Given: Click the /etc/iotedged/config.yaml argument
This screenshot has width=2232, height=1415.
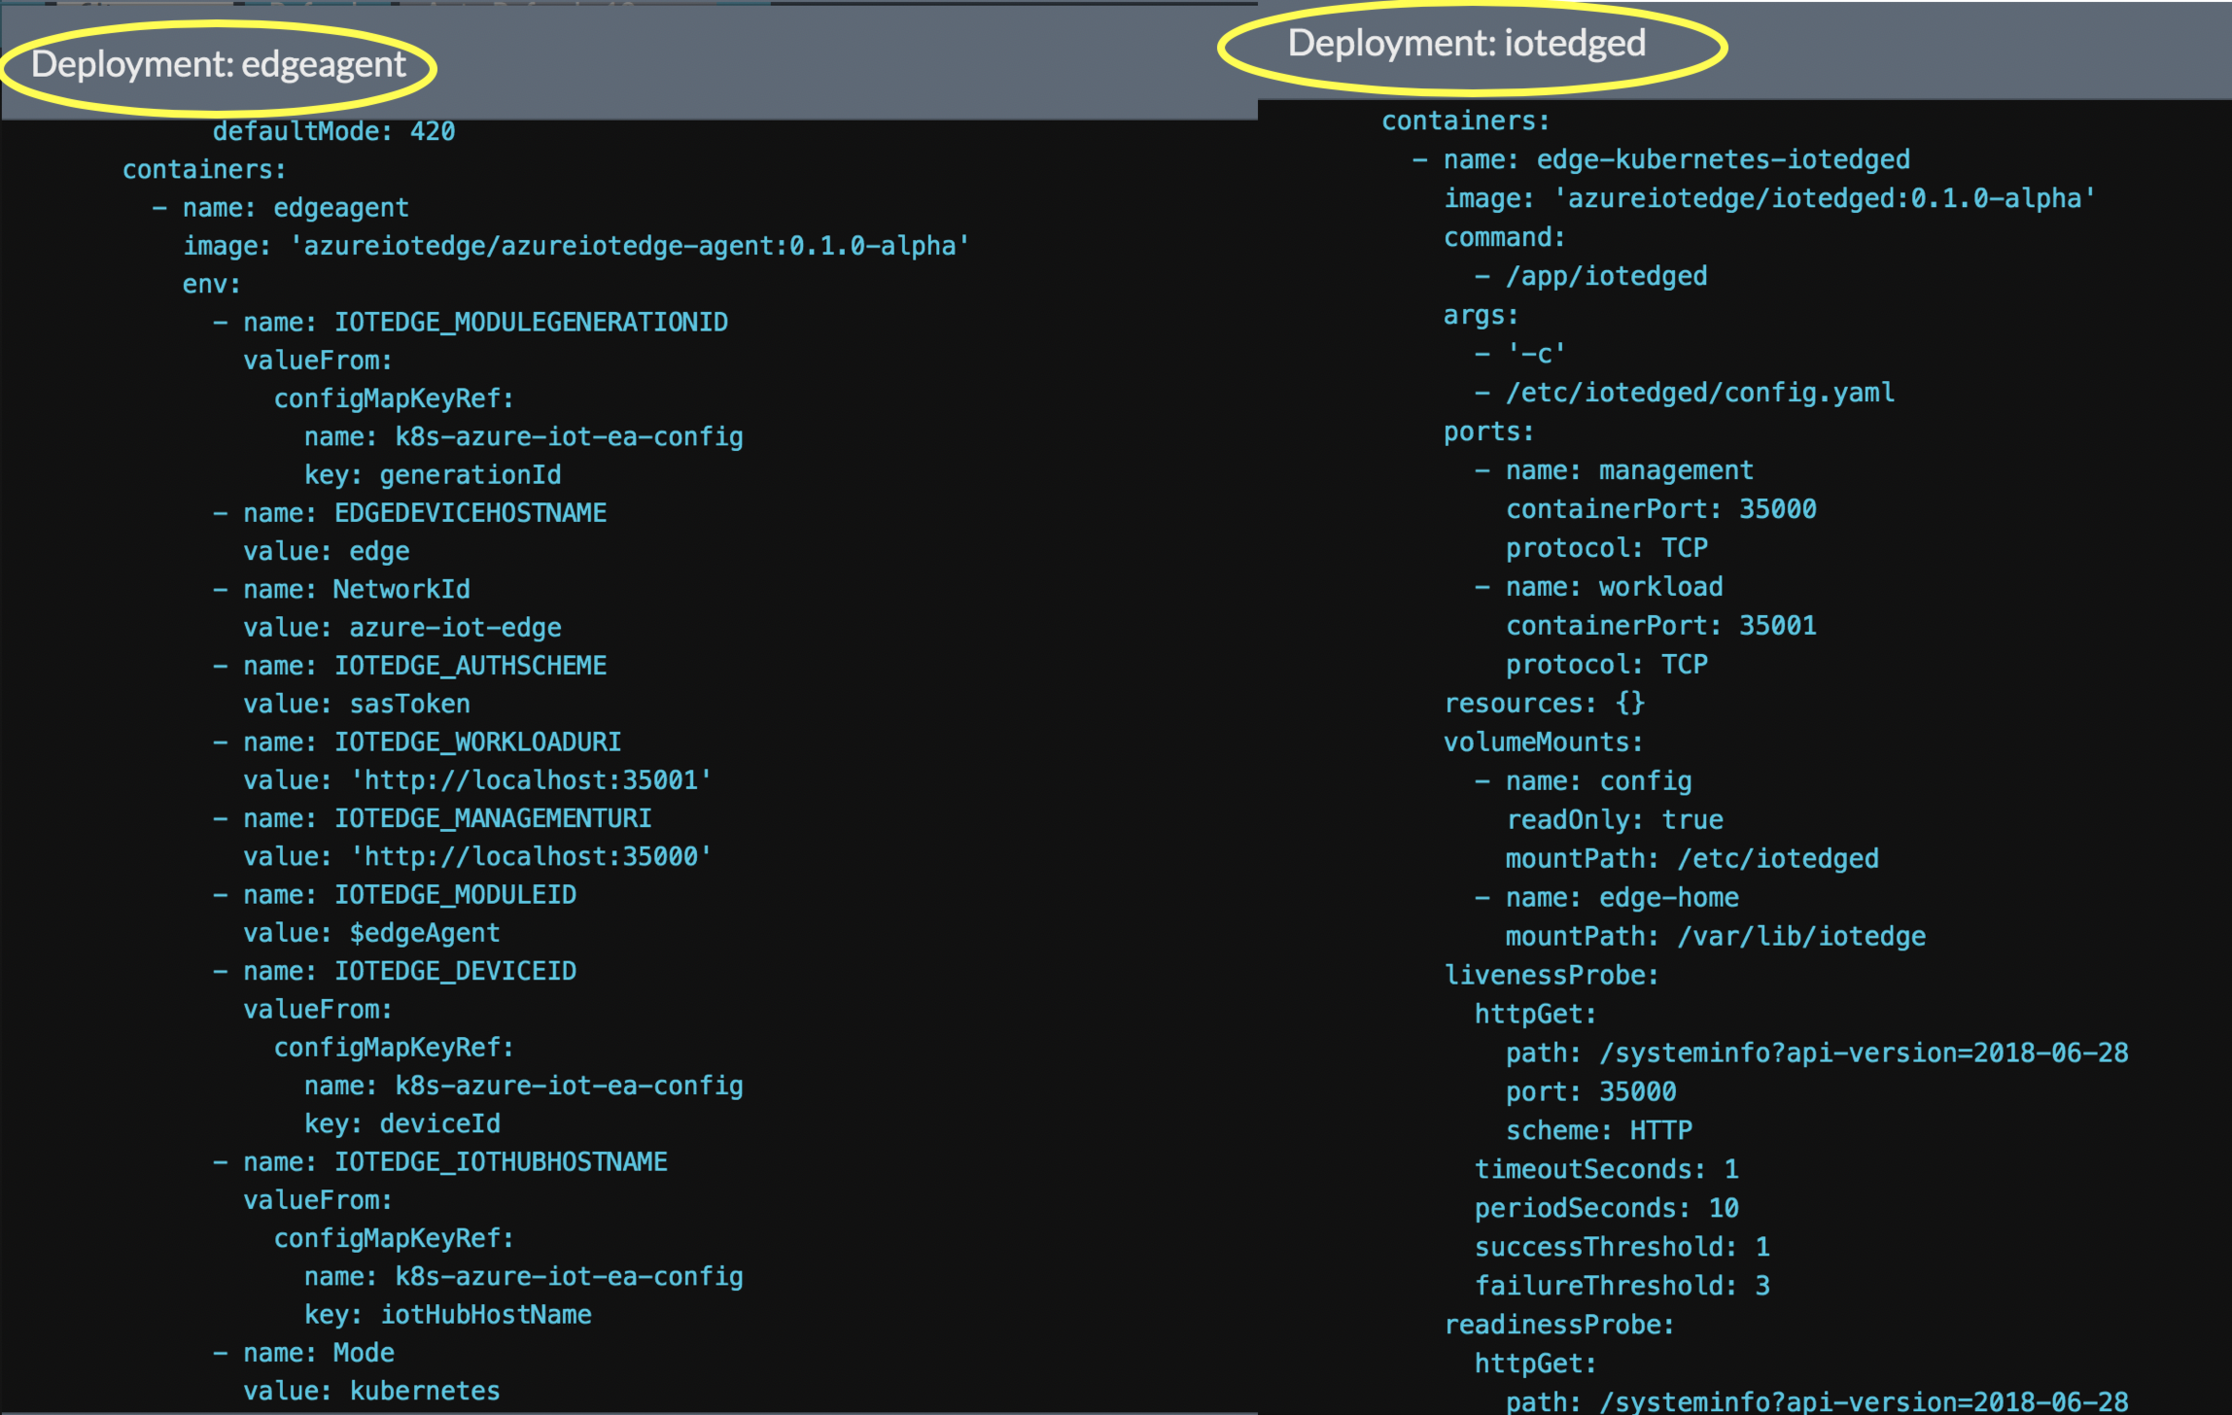Looking at the screenshot, I should 1699,392.
